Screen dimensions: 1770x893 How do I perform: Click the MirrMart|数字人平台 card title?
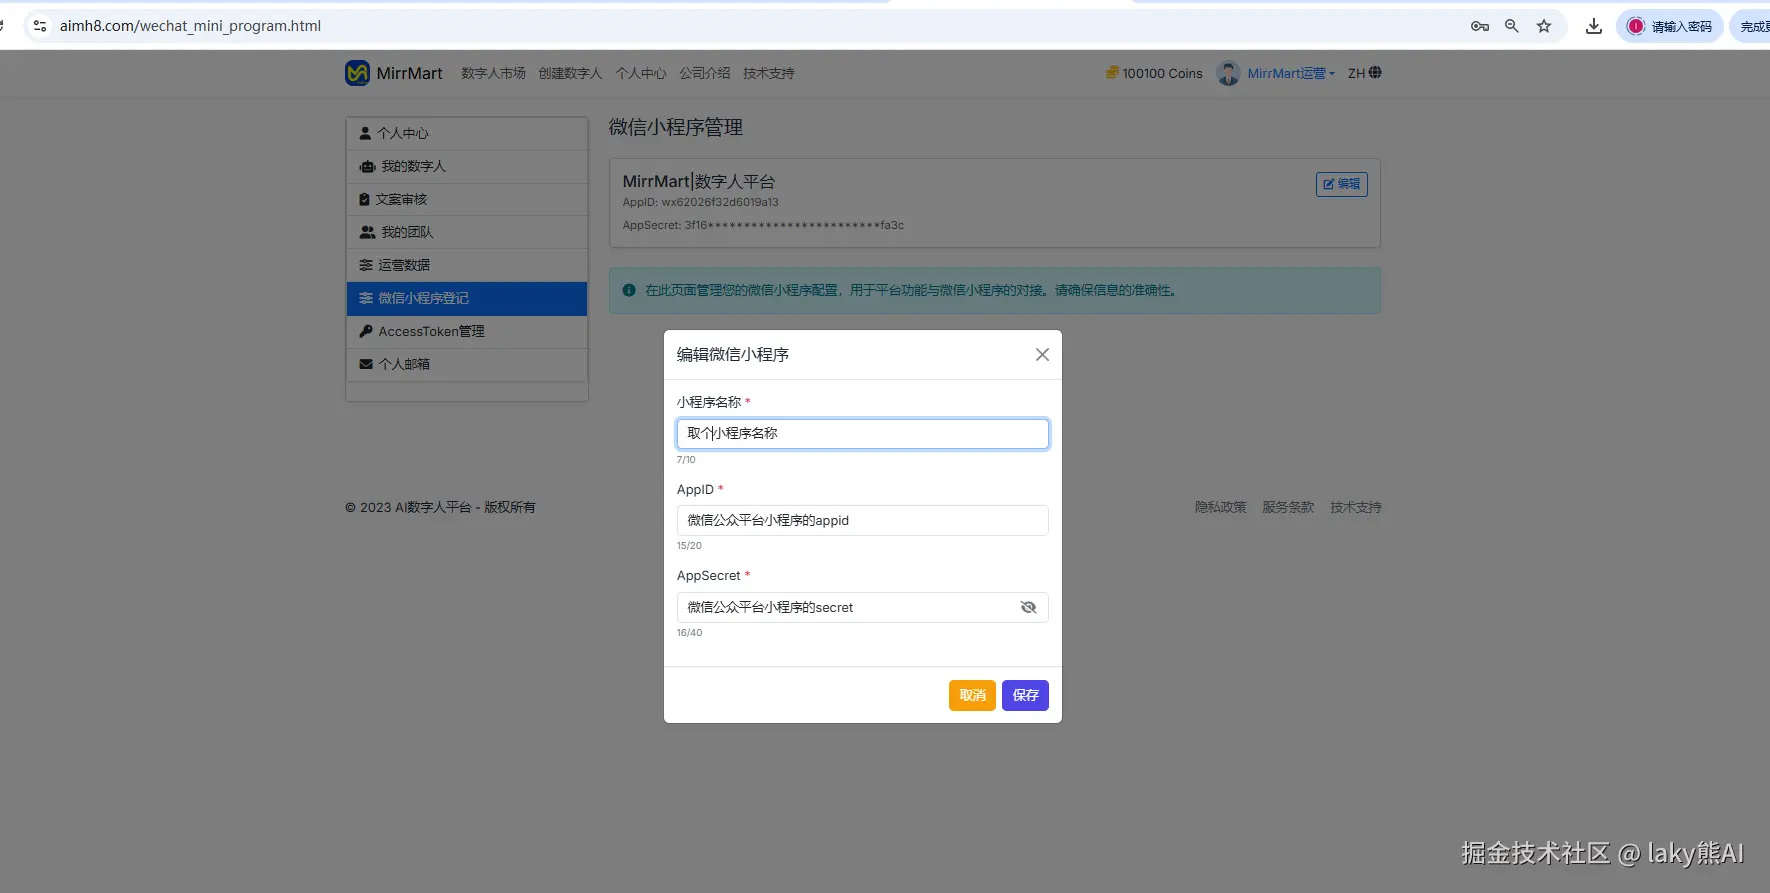pyautogui.click(x=698, y=181)
